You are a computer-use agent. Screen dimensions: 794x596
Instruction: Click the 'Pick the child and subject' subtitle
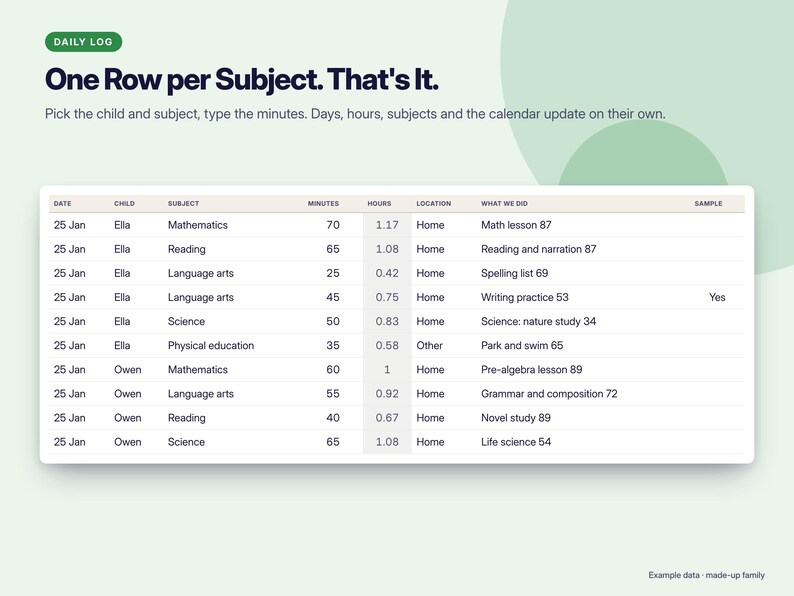(x=355, y=114)
